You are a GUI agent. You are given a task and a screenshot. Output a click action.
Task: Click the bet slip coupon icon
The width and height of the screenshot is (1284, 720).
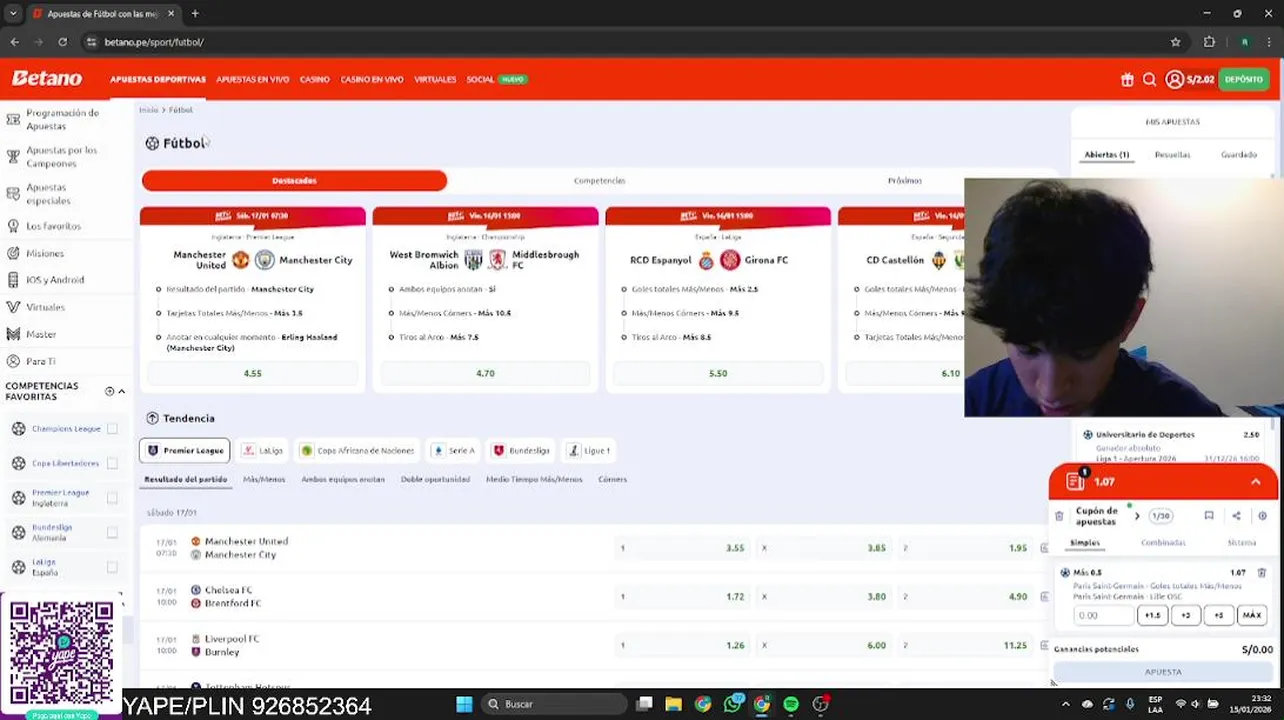[1075, 481]
